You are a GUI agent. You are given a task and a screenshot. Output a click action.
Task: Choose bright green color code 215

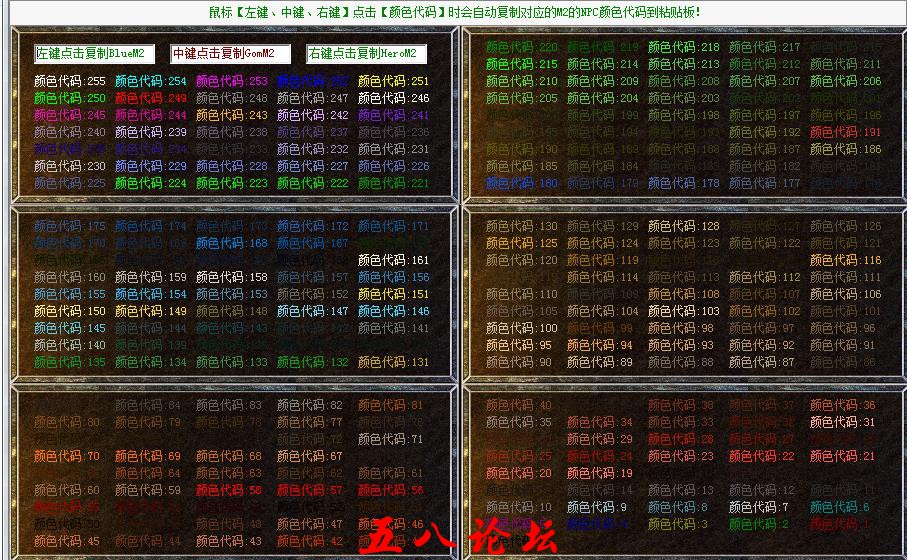[522, 64]
